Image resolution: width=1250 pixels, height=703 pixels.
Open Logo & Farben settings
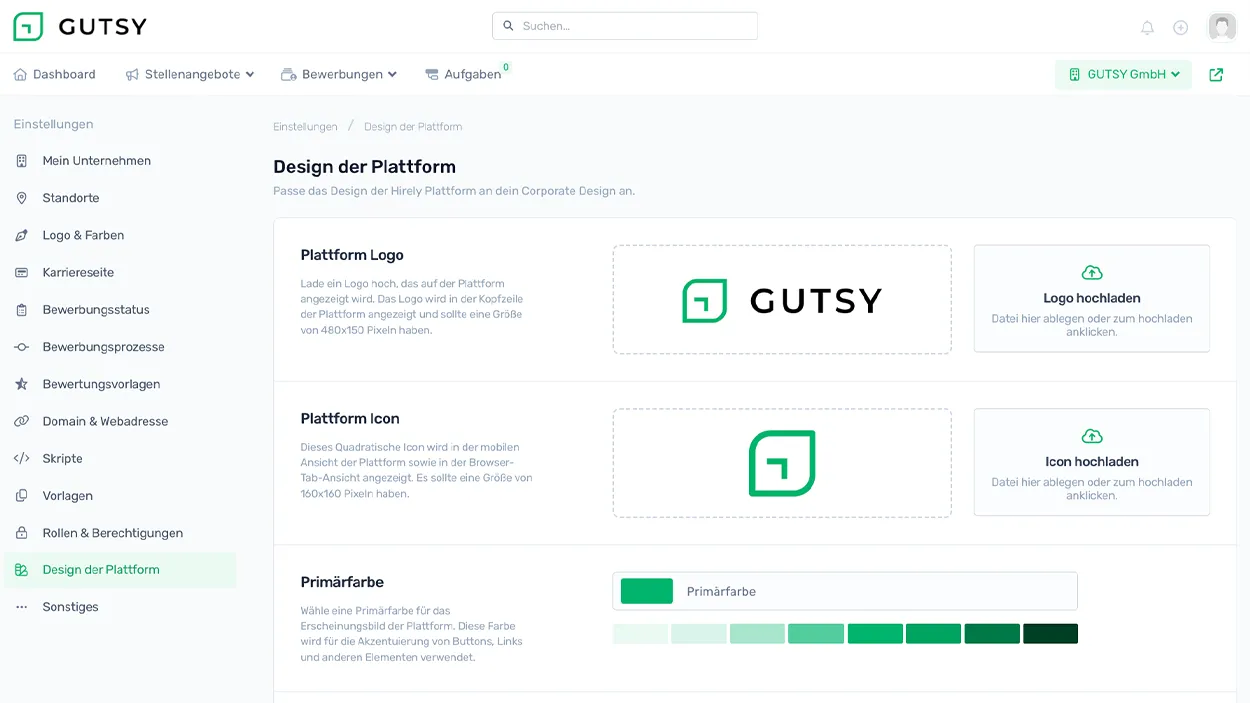click(x=83, y=236)
